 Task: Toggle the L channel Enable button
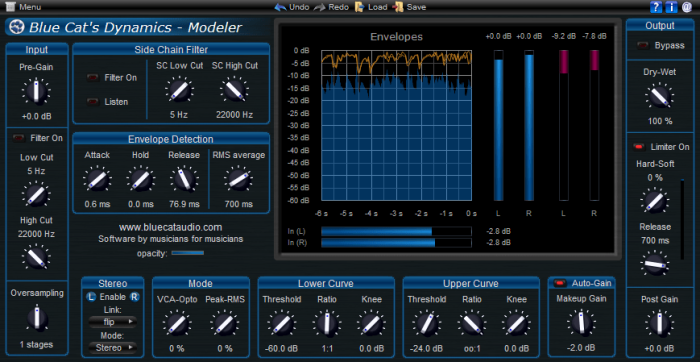tap(92, 297)
